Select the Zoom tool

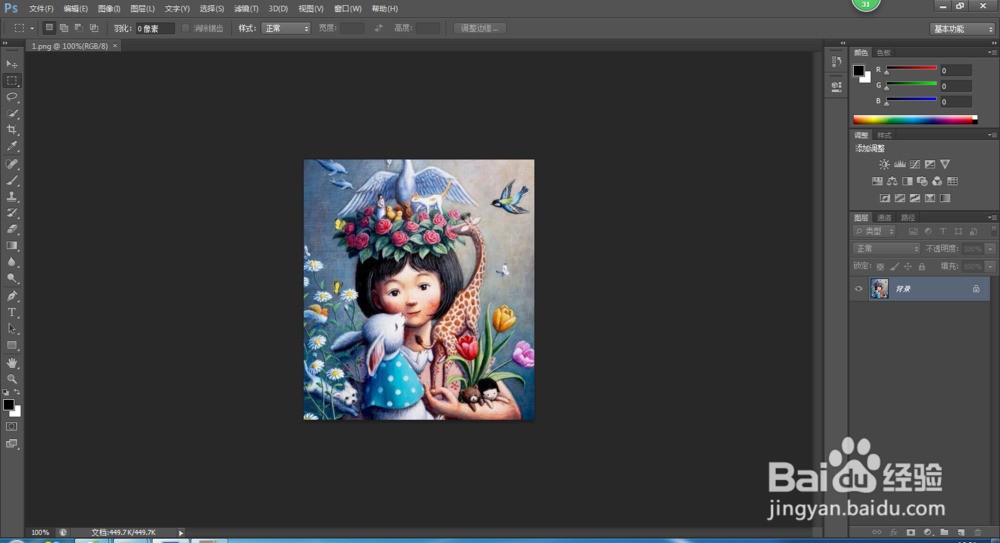click(x=11, y=379)
